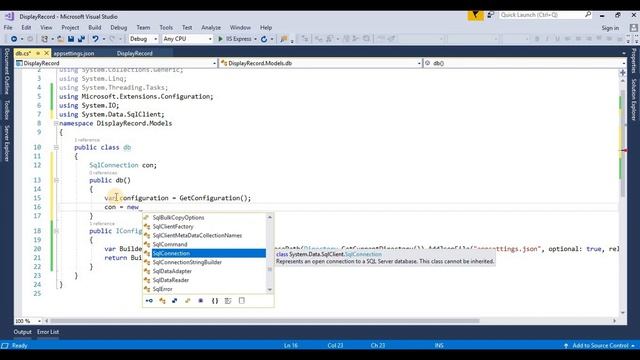Click the Save db.cs toolbar icon
This screenshot has height=360, width=640.
71,39
